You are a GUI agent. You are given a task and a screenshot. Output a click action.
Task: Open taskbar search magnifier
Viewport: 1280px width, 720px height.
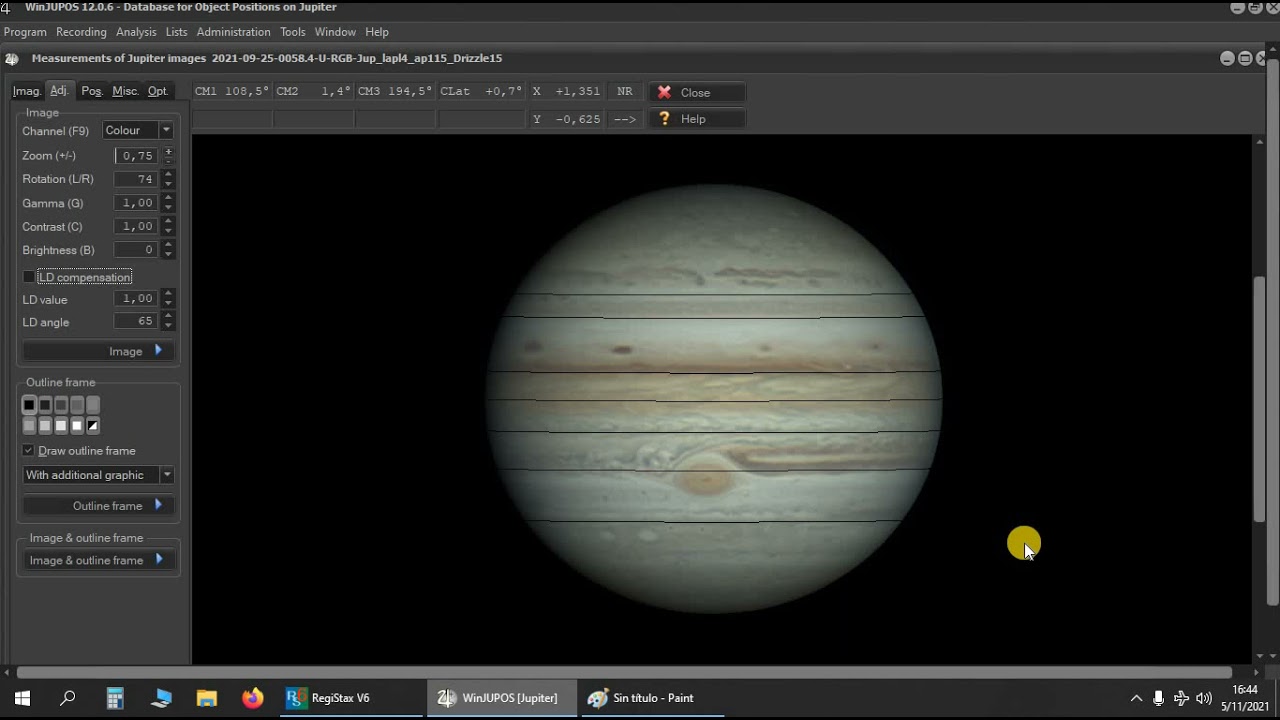(68, 698)
